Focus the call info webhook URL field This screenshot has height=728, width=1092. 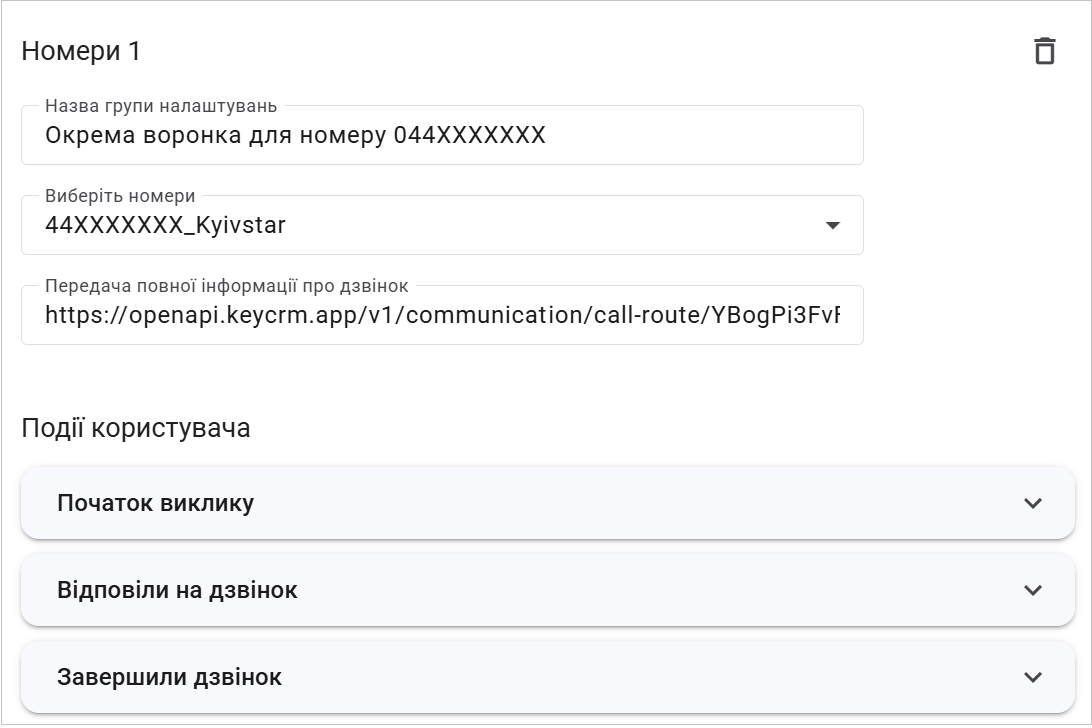click(442, 316)
